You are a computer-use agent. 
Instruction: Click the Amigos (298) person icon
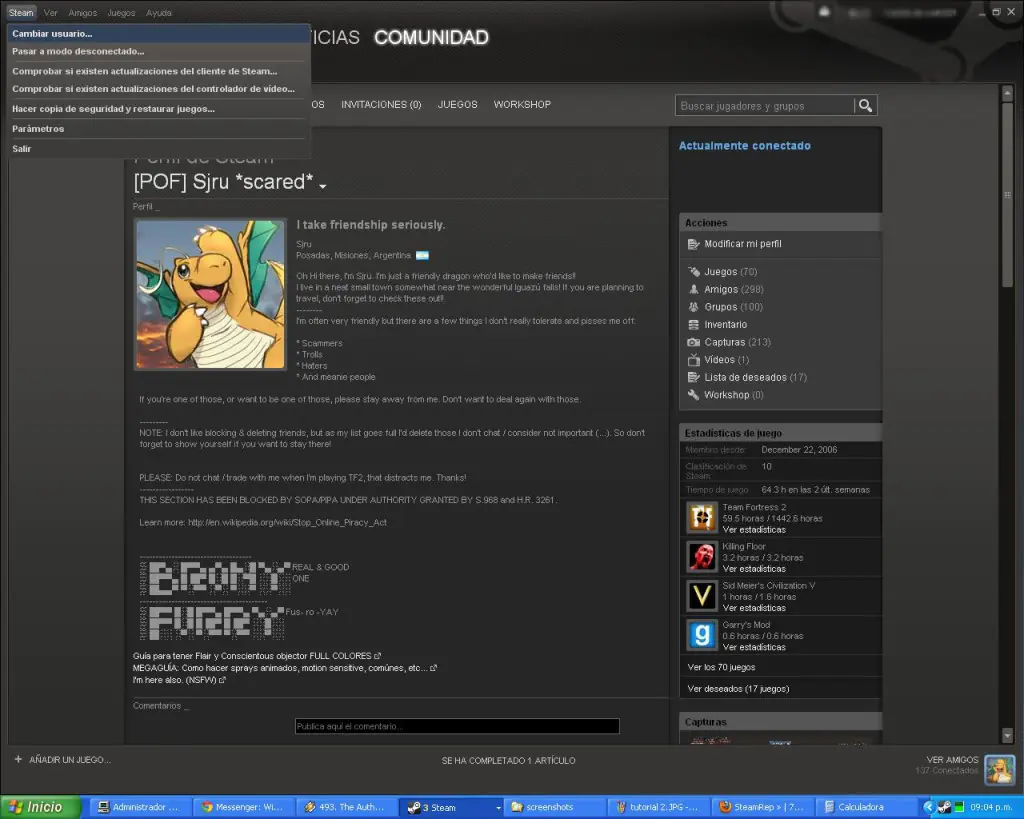tap(694, 289)
